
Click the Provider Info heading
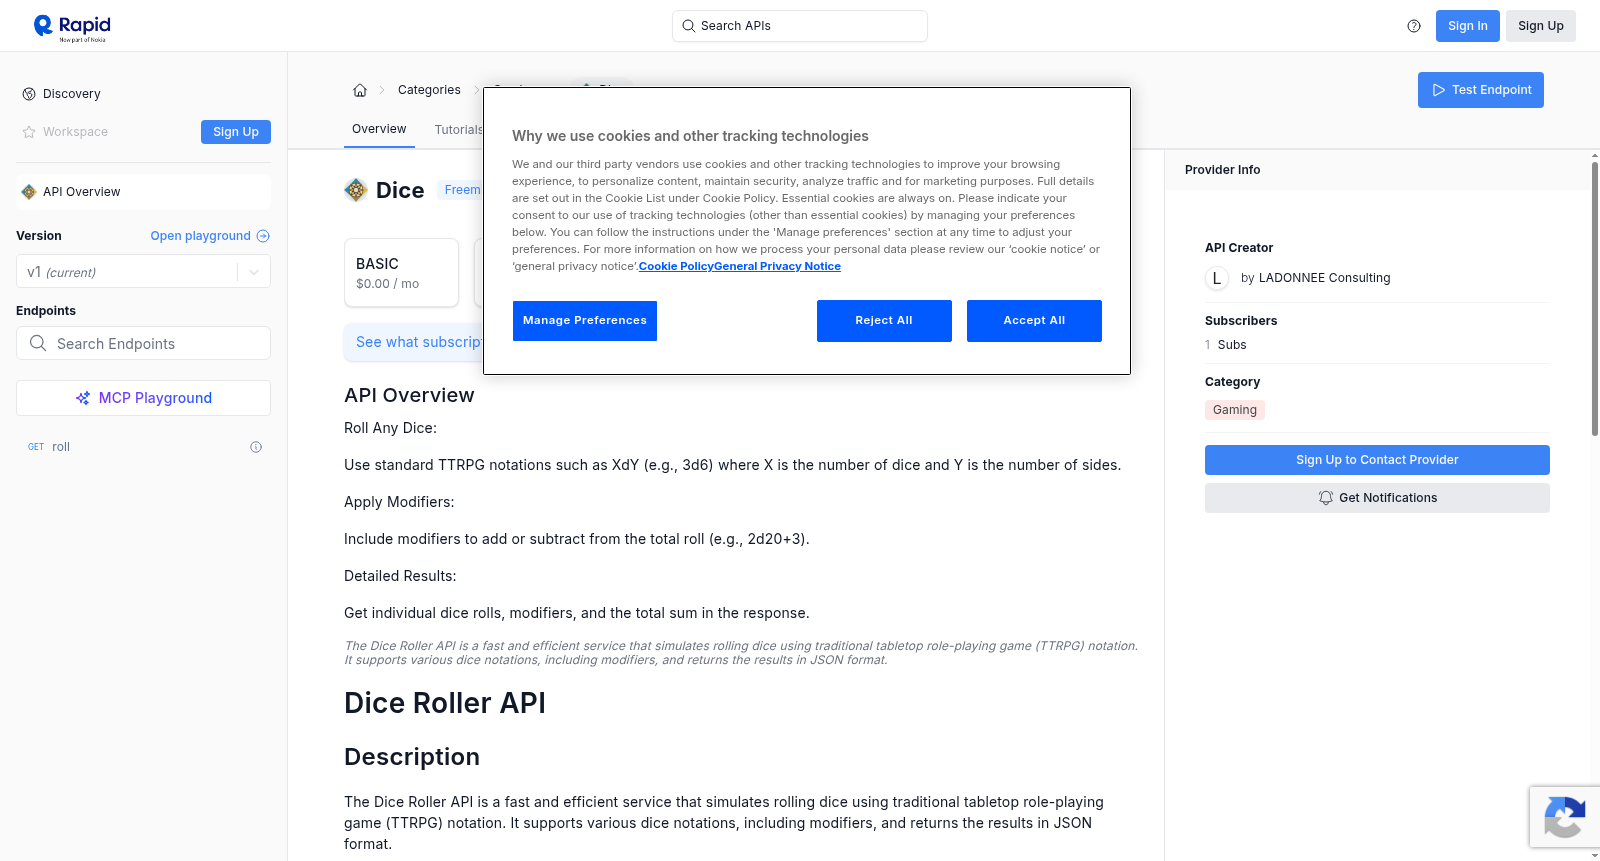pyautogui.click(x=1222, y=170)
